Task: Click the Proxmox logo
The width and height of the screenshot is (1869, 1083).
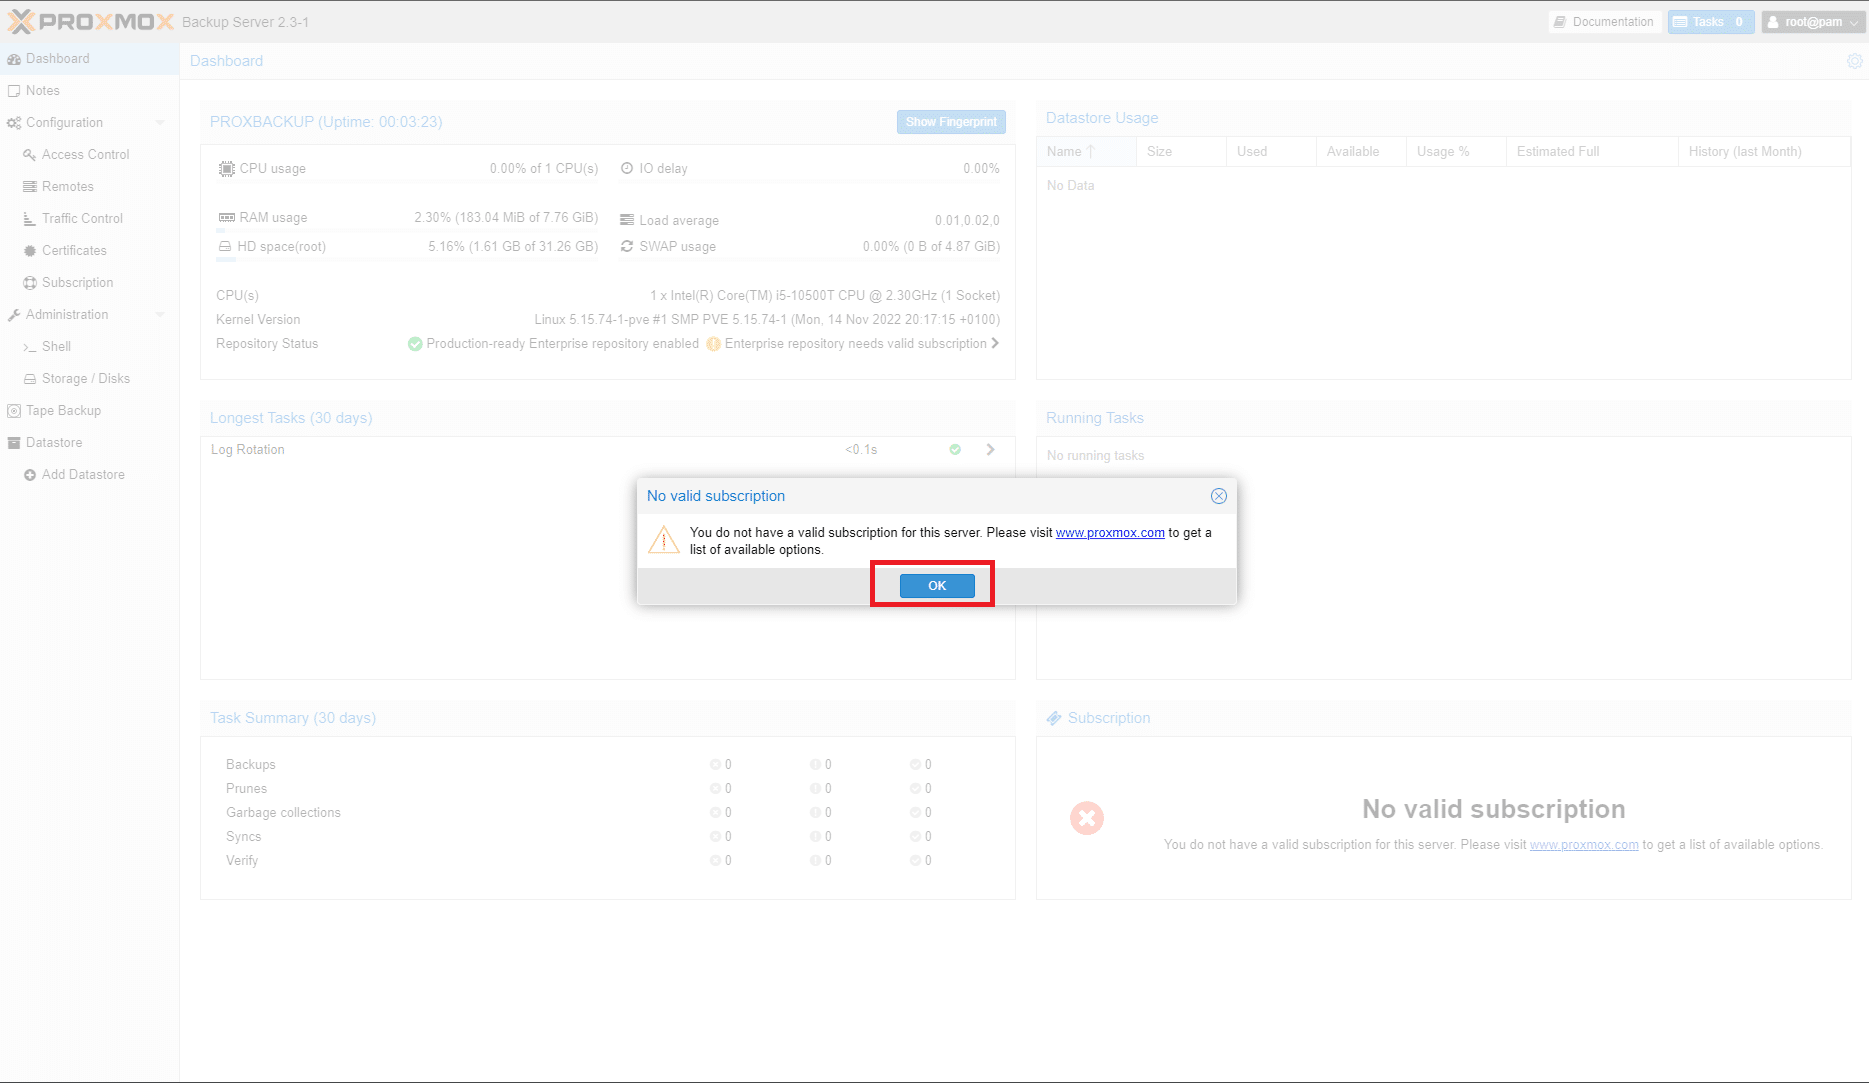Action: click(x=91, y=22)
